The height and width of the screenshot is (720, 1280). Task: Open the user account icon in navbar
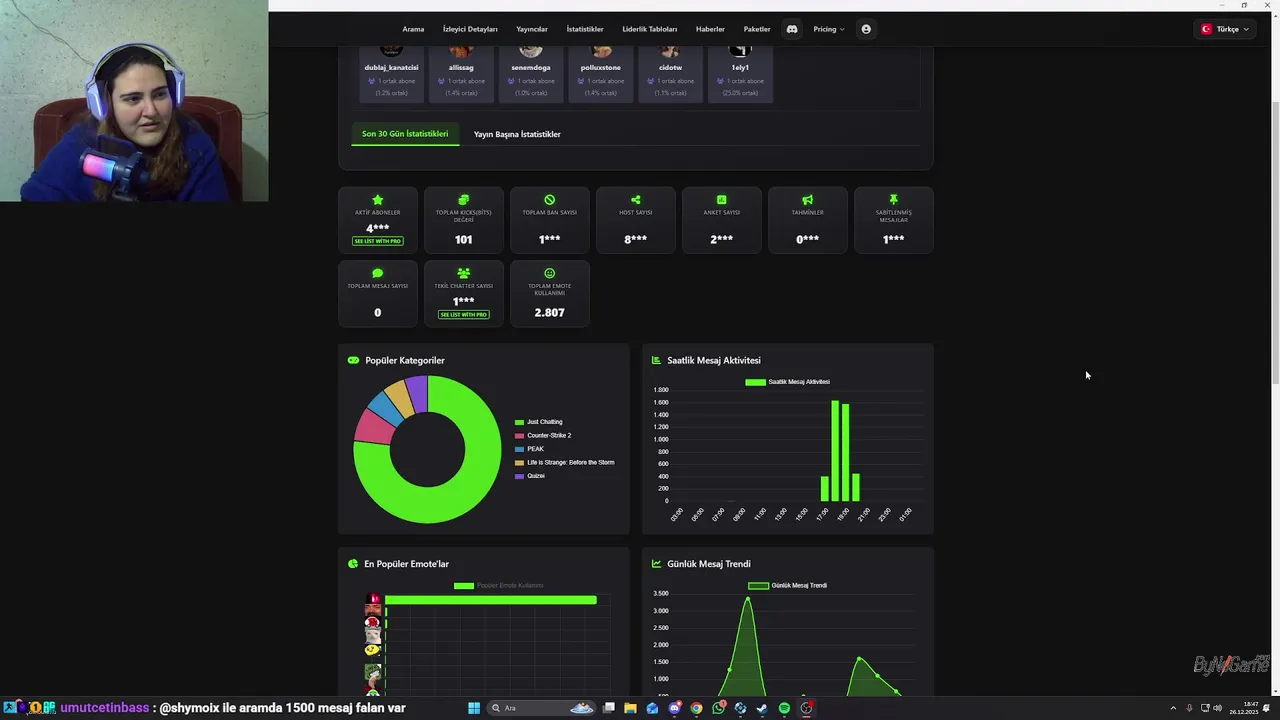click(x=866, y=29)
